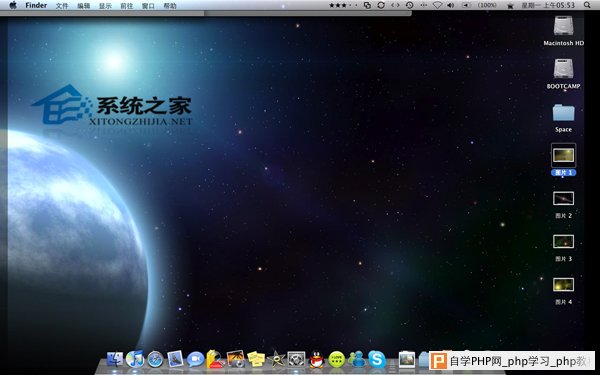Launch iMovie star icon in dock
The width and height of the screenshot is (600, 375).
[x=276, y=359]
